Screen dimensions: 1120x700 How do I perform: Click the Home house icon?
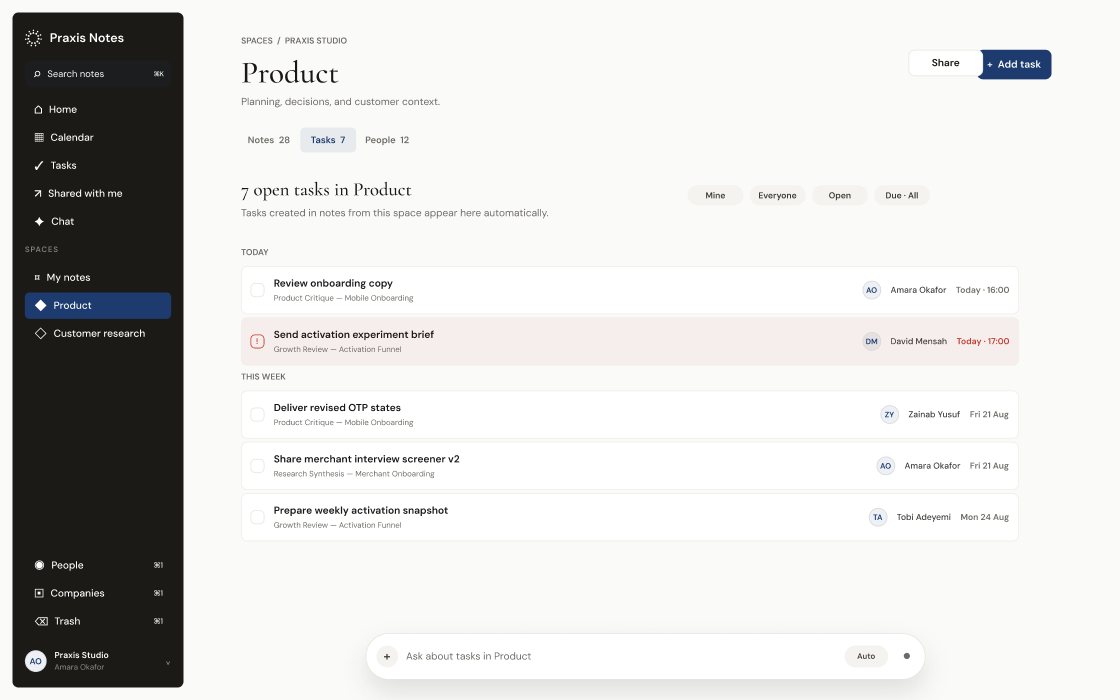point(39,109)
